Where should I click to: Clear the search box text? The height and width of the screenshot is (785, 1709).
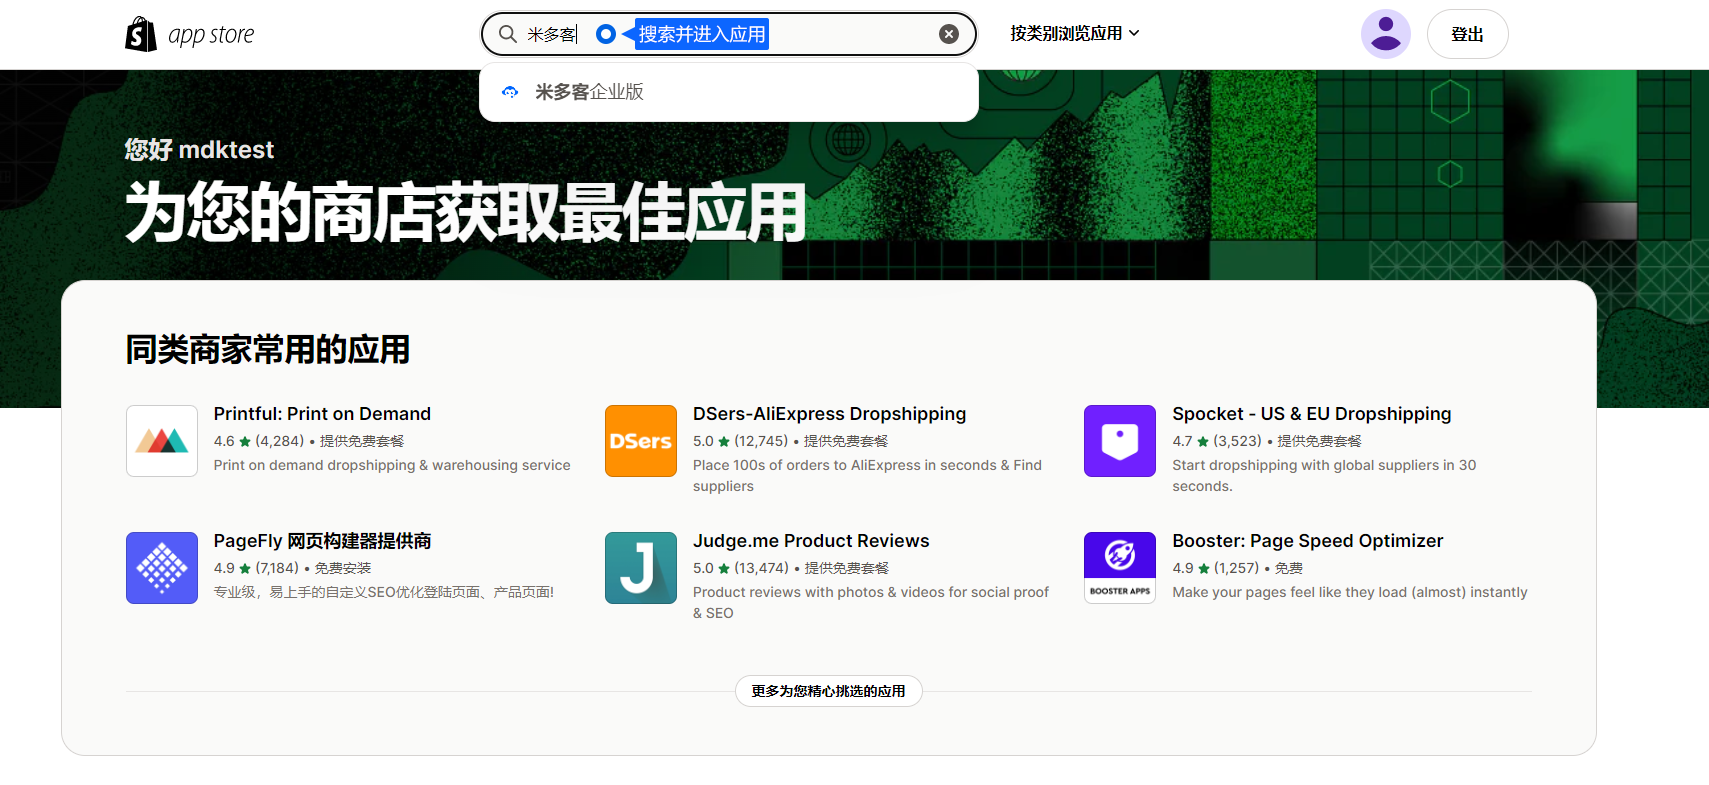[x=948, y=34]
